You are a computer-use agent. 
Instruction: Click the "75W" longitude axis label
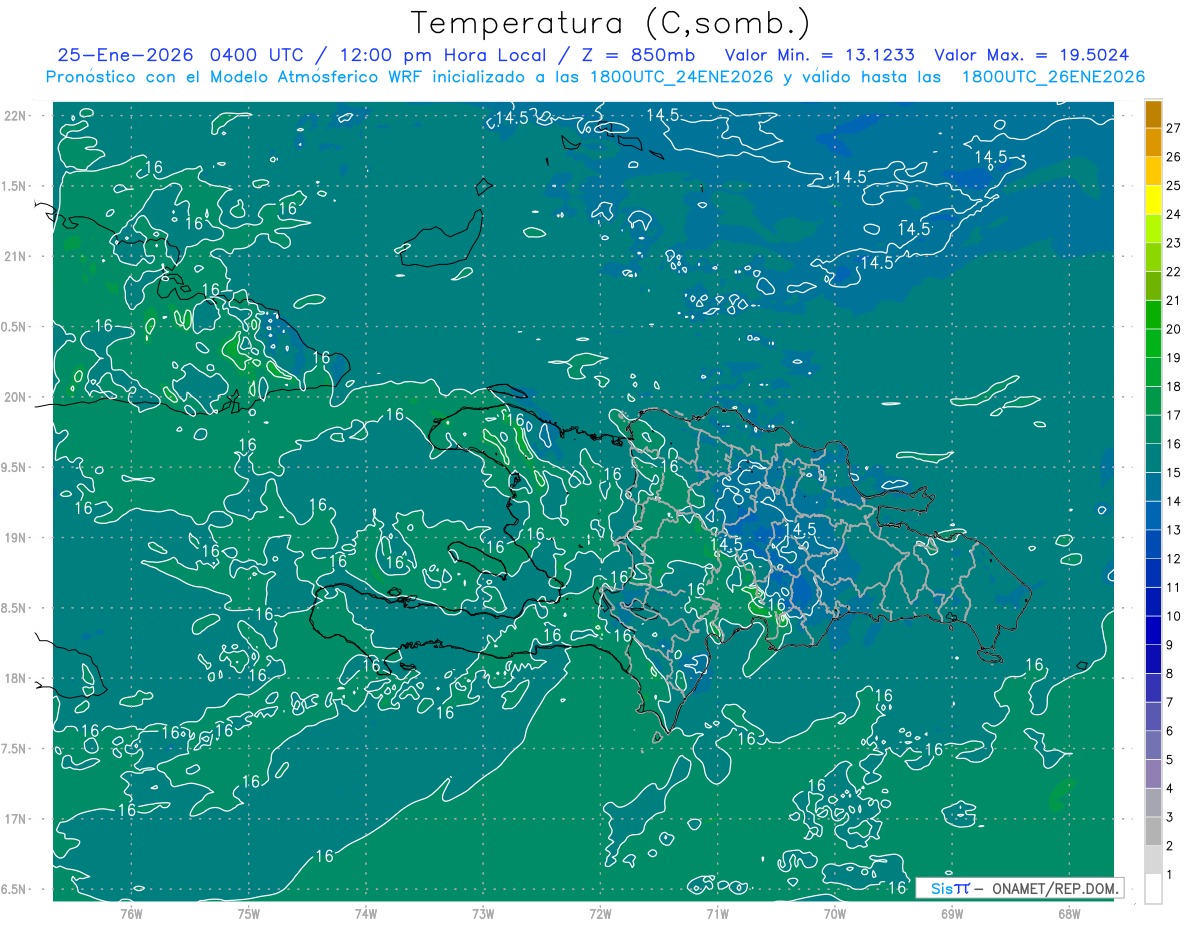[x=249, y=913]
